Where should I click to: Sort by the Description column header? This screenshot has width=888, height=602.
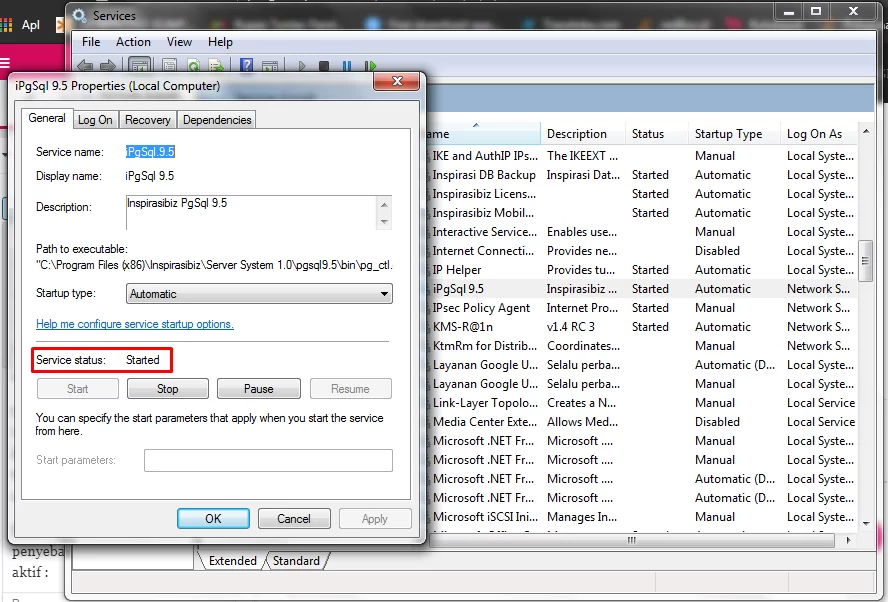pos(582,134)
